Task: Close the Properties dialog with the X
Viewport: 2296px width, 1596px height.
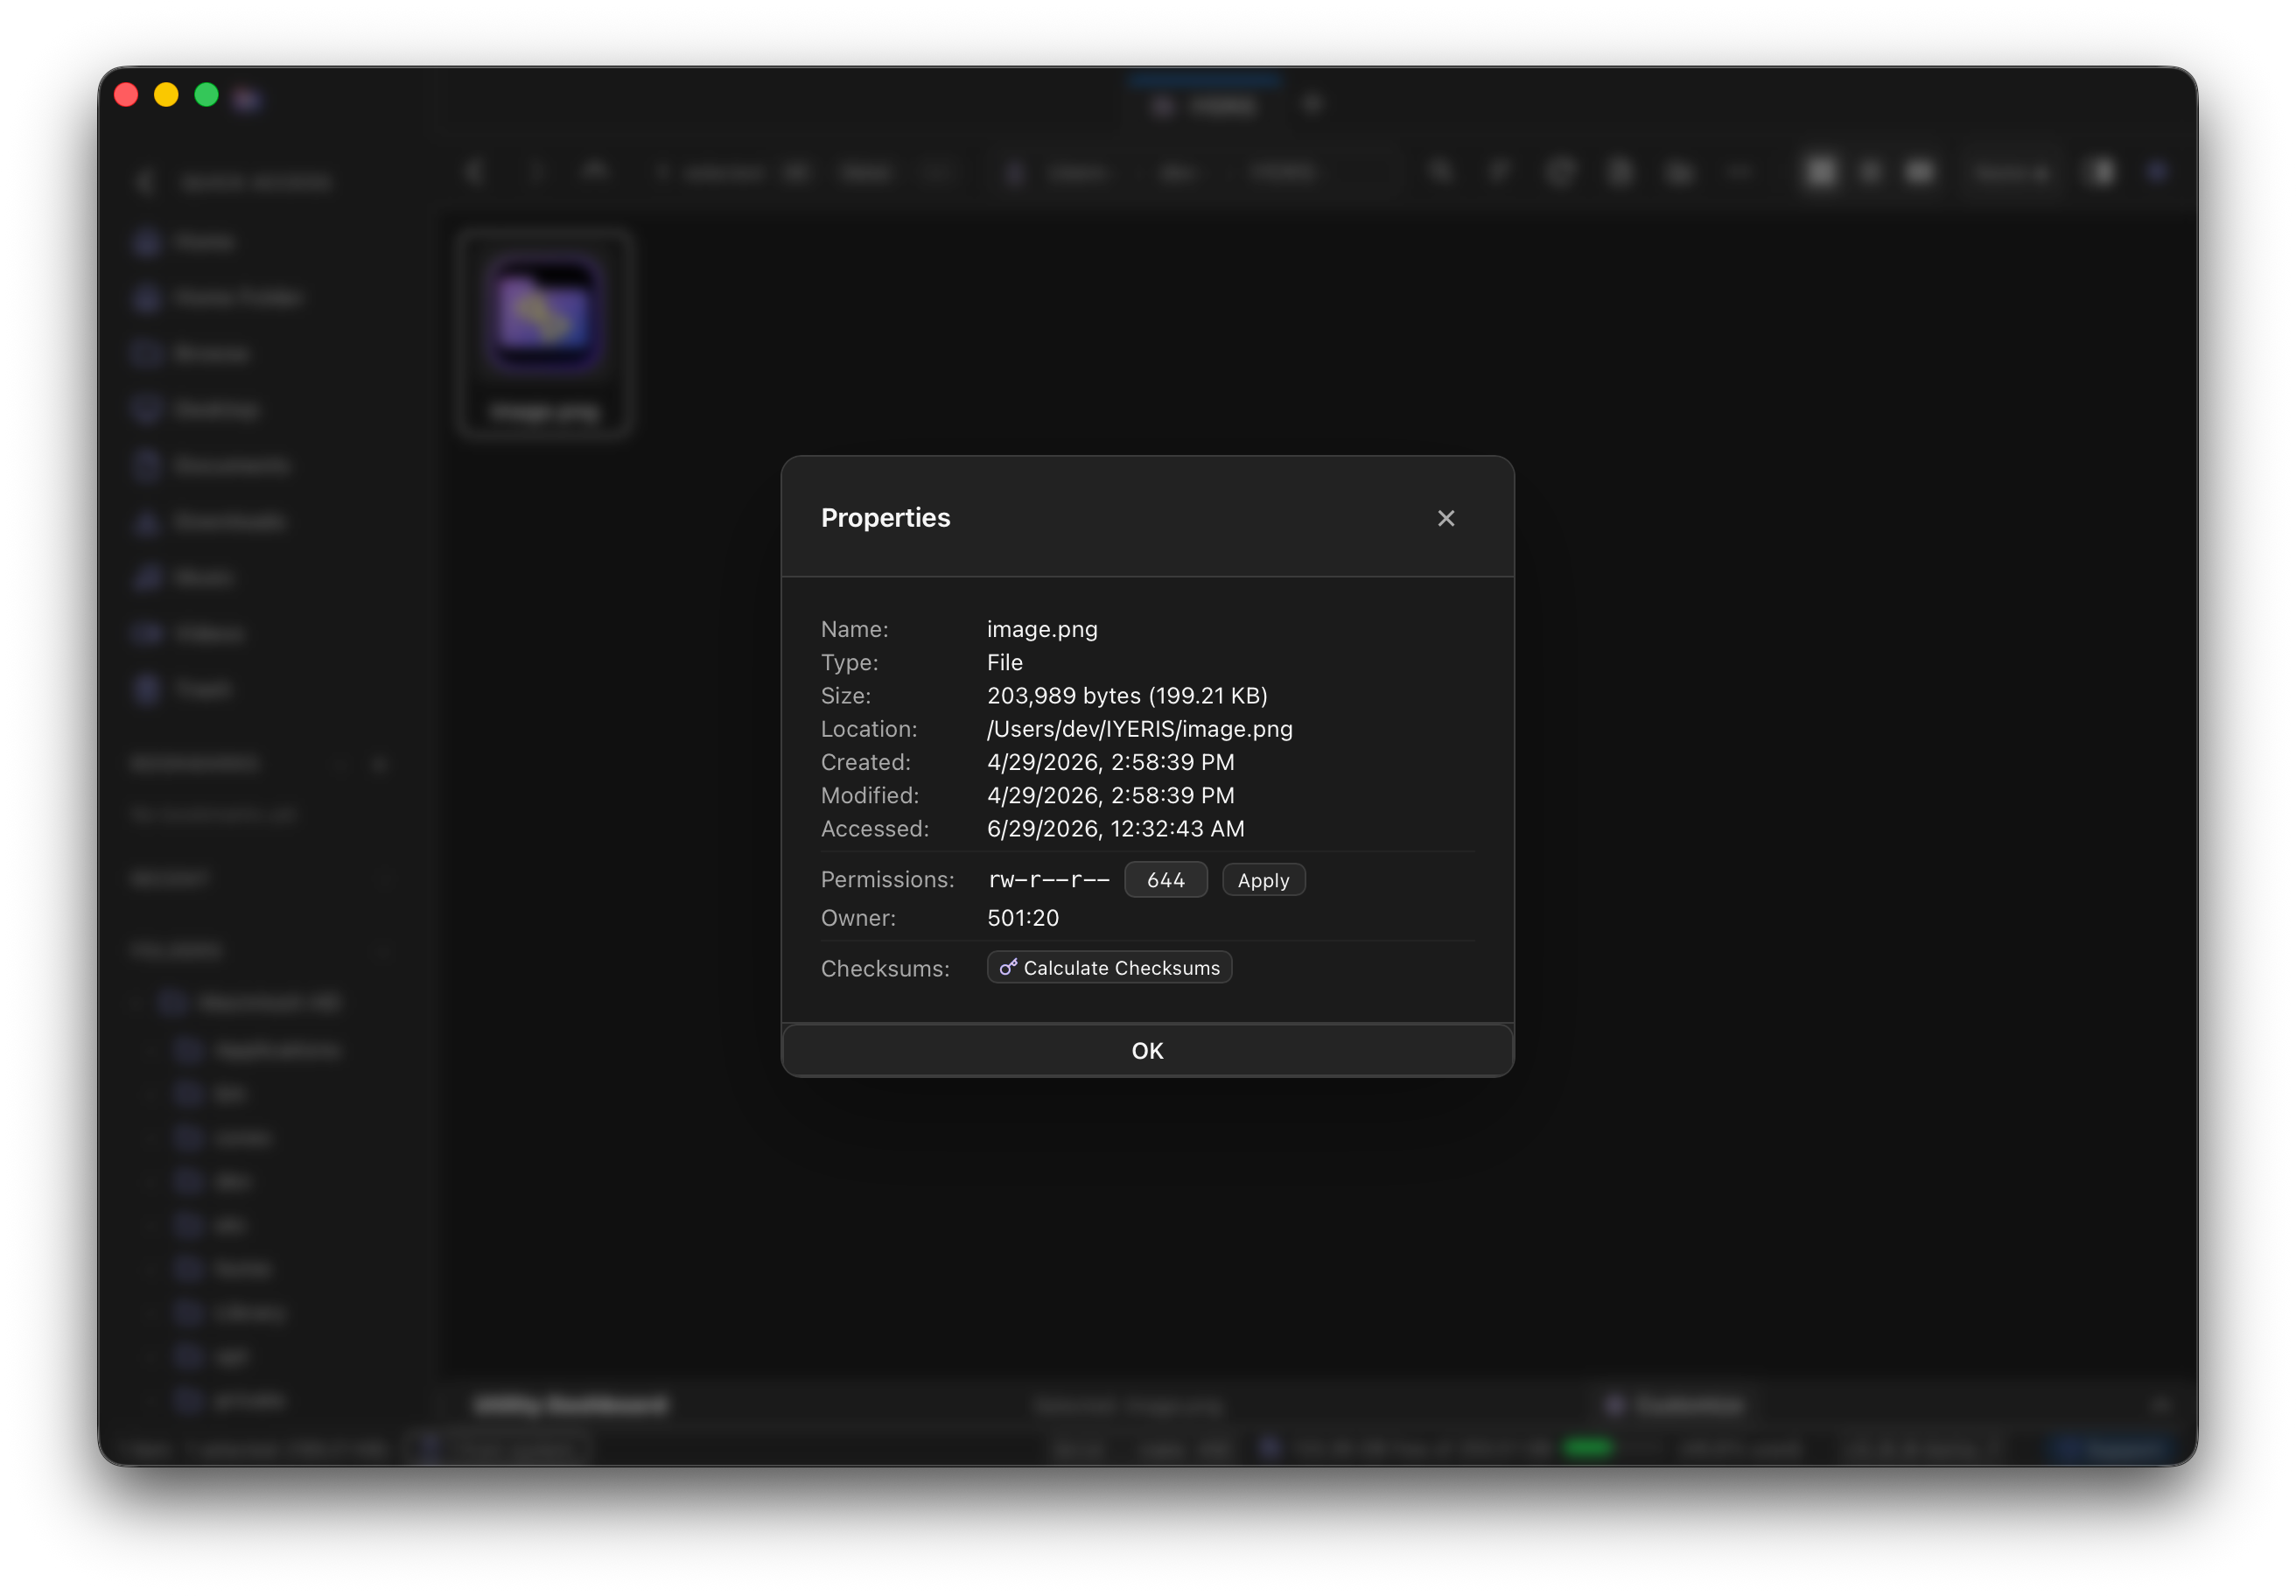Action: click(x=1445, y=518)
